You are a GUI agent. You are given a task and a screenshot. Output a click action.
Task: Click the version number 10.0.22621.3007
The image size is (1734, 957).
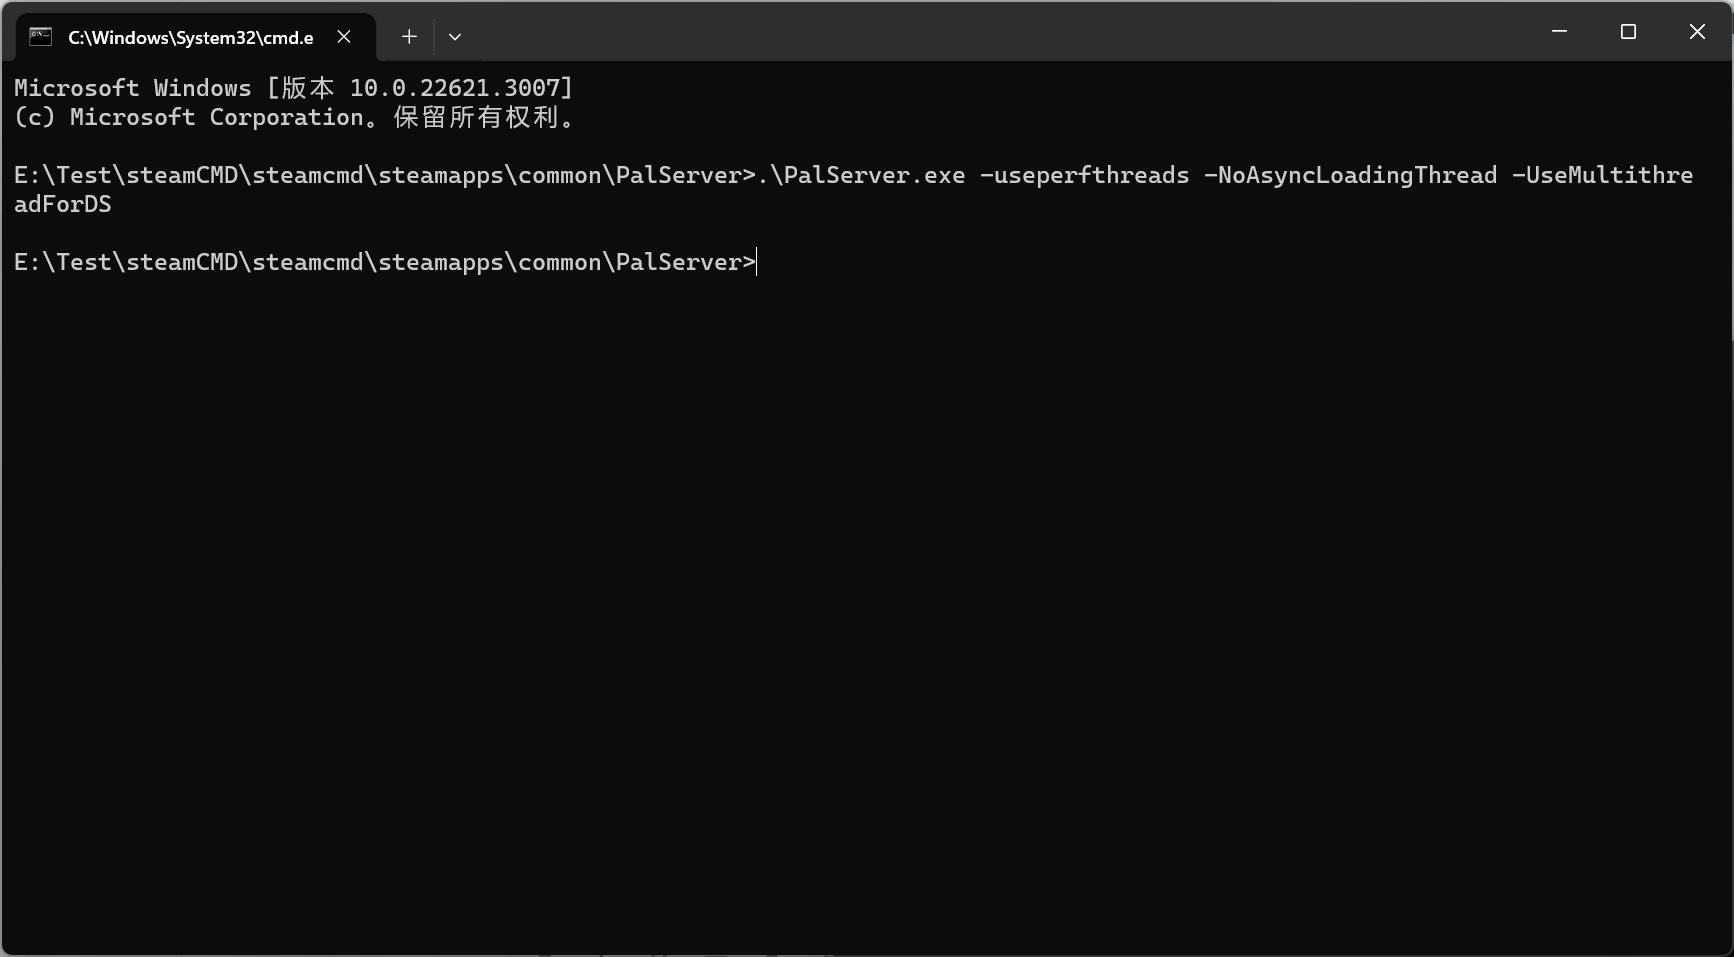click(x=455, y=88)
